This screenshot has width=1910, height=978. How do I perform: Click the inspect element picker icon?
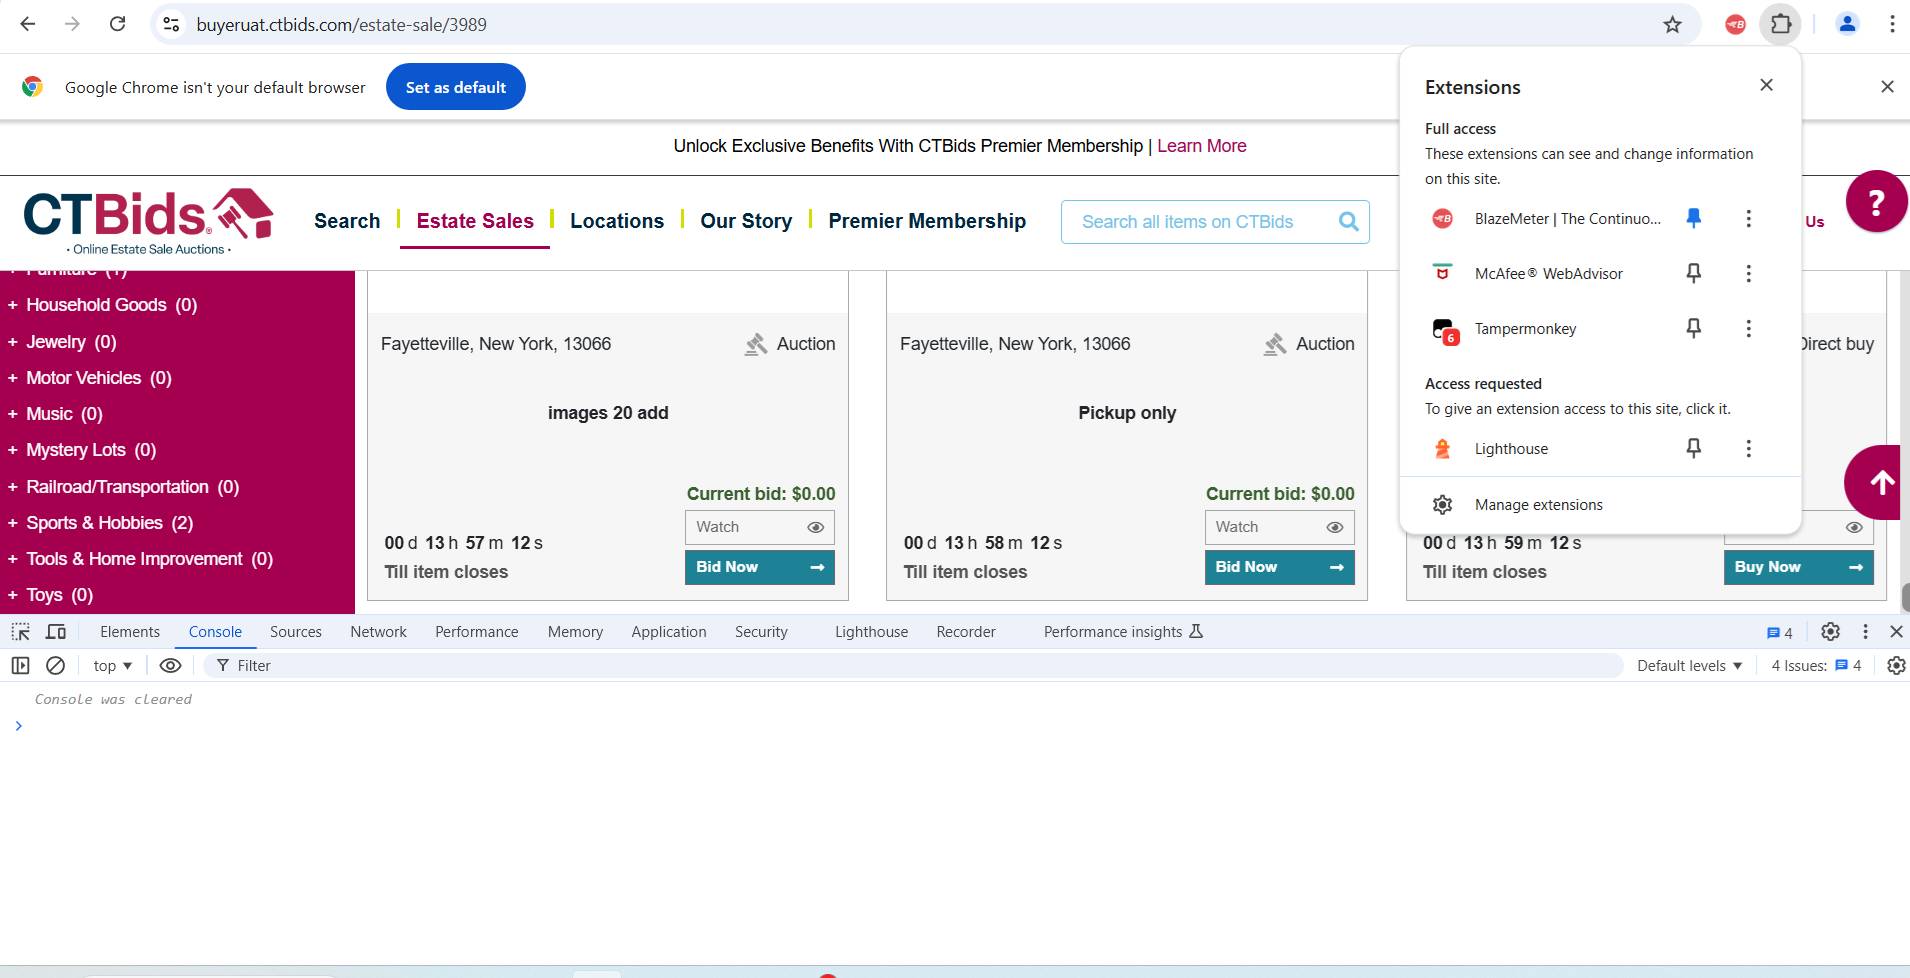coord(20,632)
